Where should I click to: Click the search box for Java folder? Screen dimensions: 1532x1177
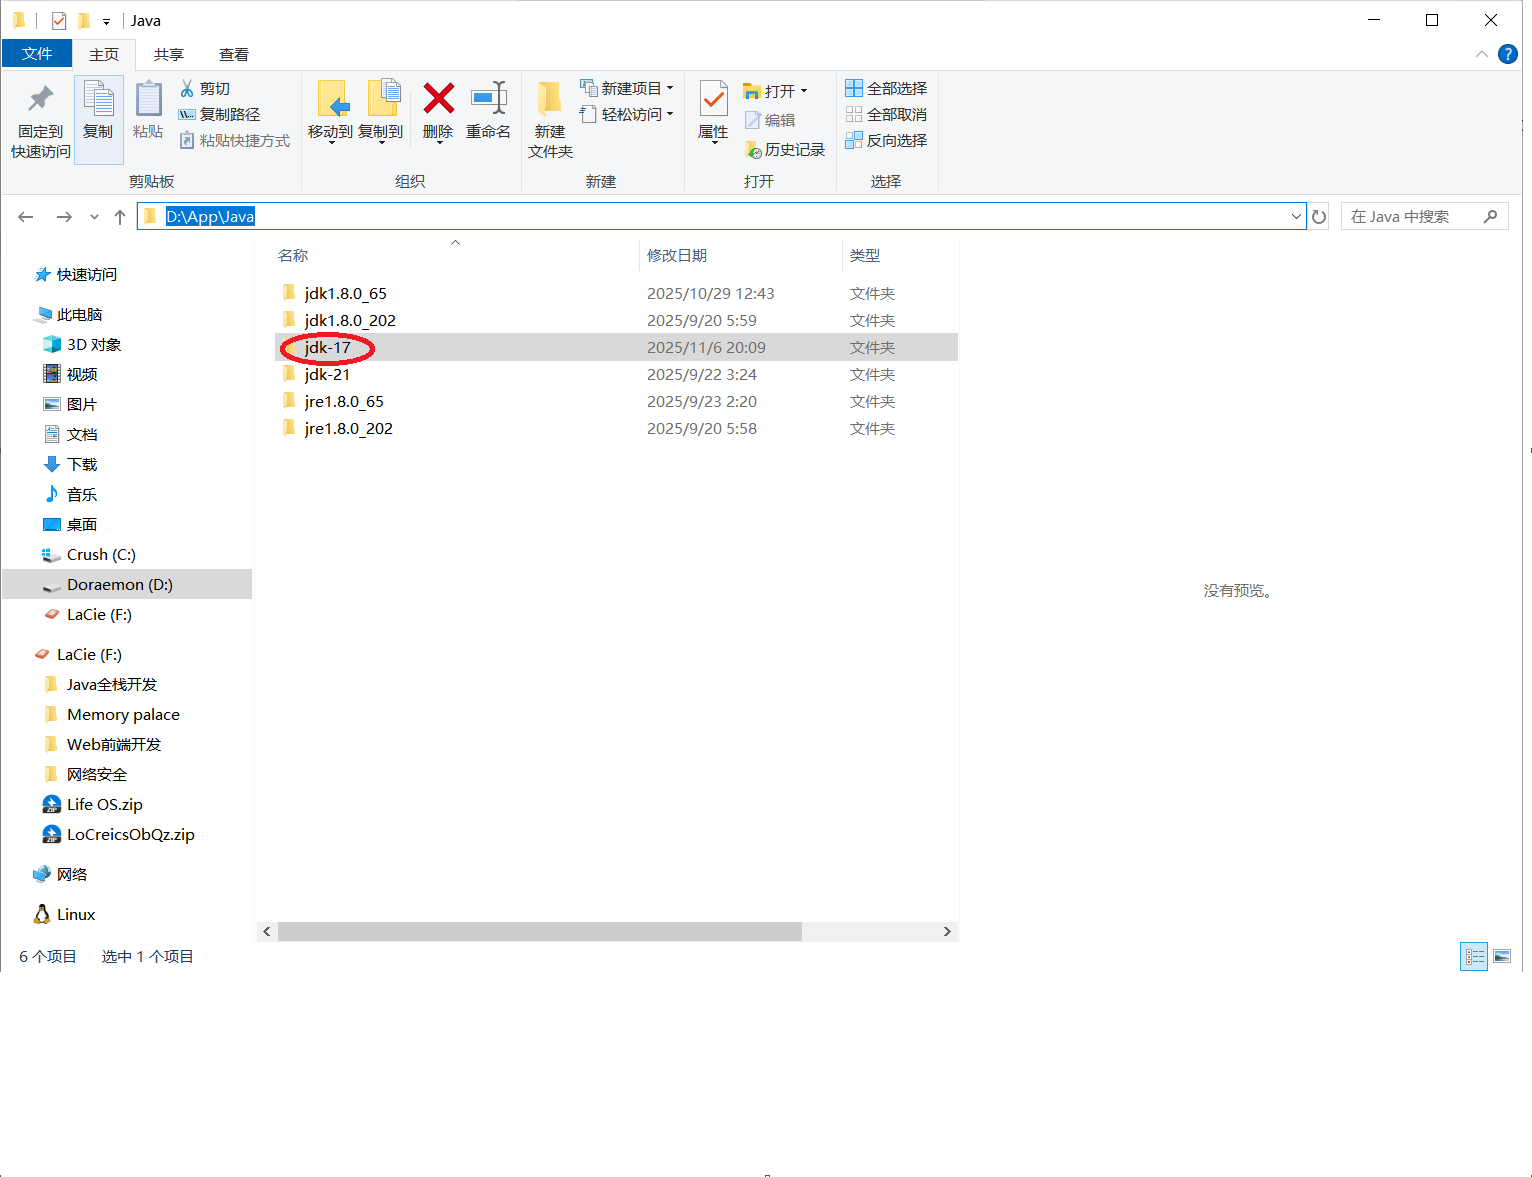1412,217
